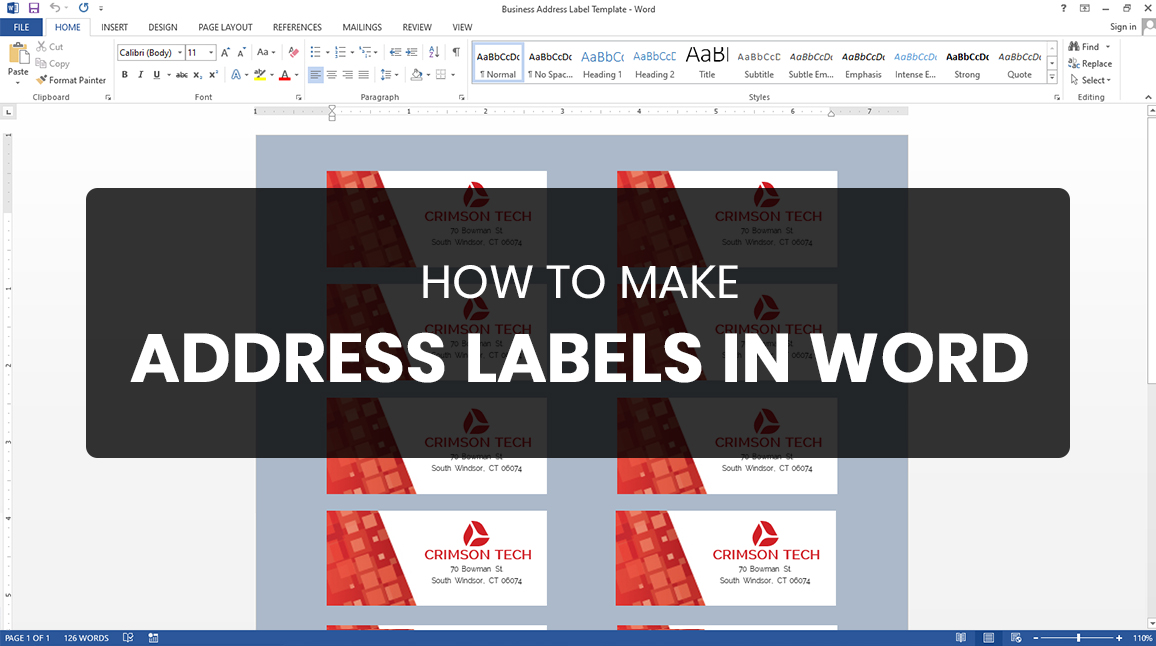
Task: Decrease paragraph indent
Action: click(x=395, y=52)
